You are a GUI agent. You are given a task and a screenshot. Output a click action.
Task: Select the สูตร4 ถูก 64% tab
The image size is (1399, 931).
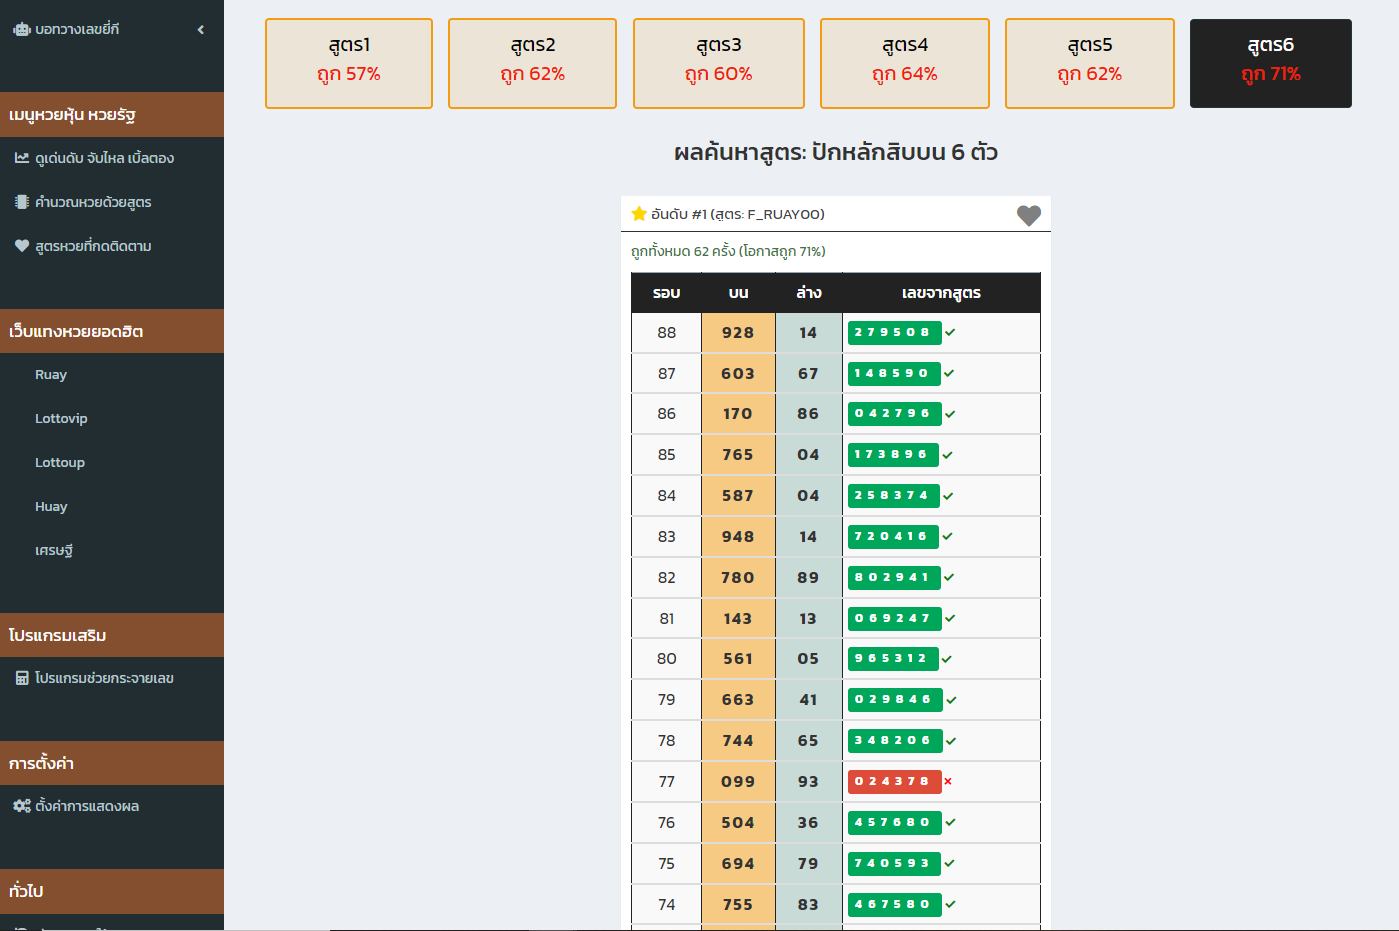[x=905, y=63]
